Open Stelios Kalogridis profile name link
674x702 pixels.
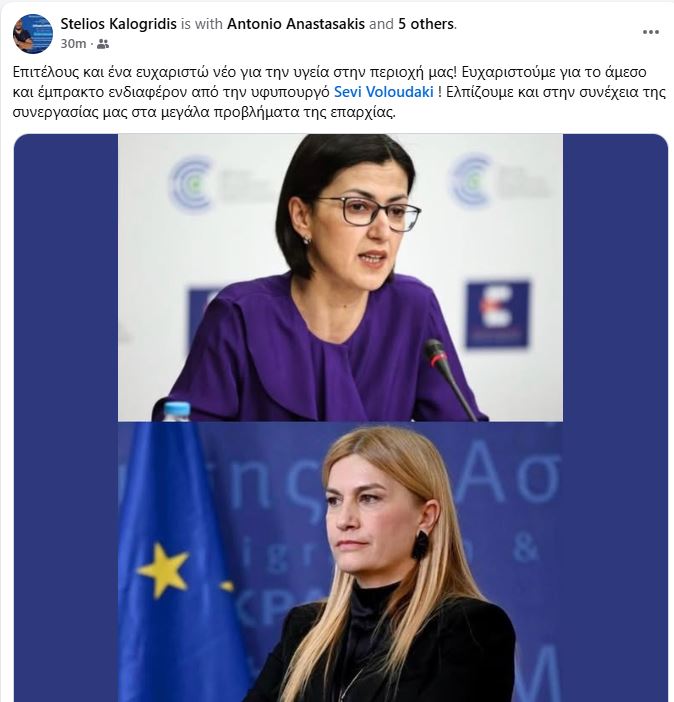(119, 24)
